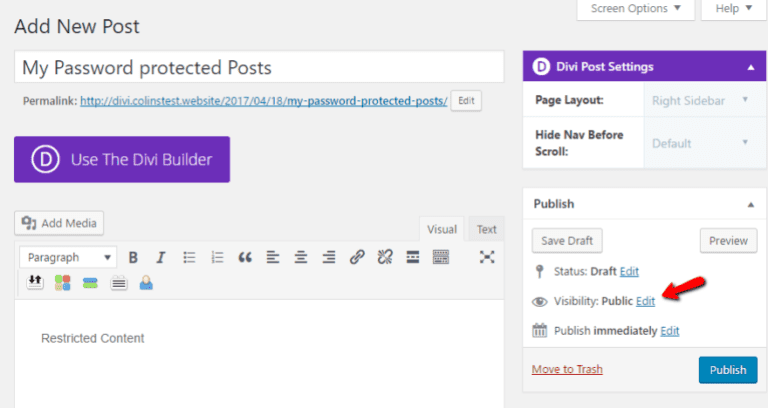Open Hide Nav Before Scroll dropdown
The height and width of the screenshot is (408, 768).
click(700, 143)
